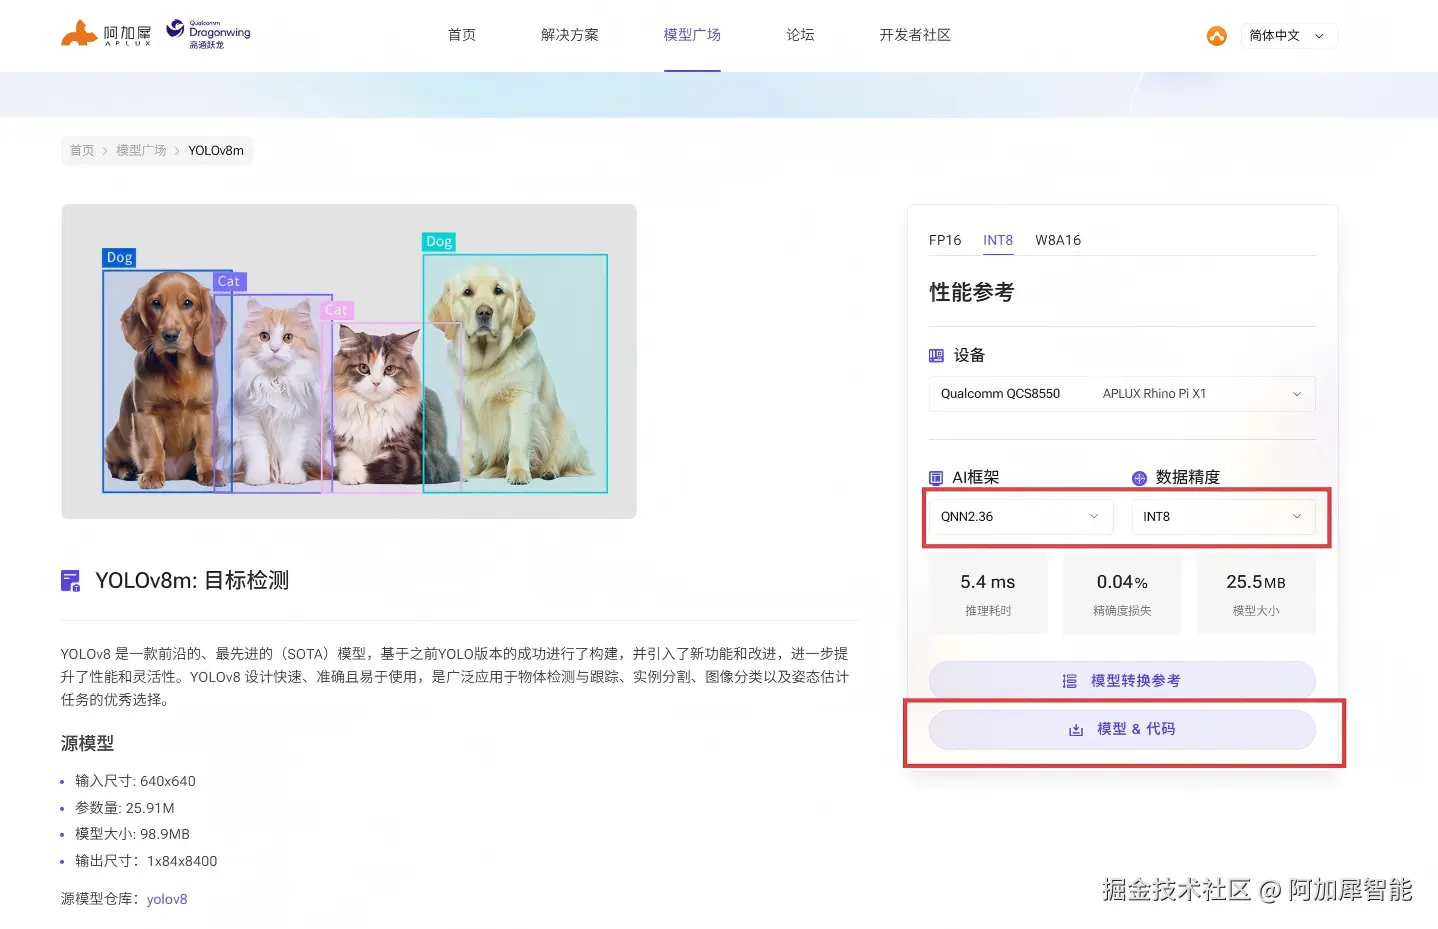Click the orange avatar icon in top bar
Screen dimensions: 1438x929
click(1216, 35)
